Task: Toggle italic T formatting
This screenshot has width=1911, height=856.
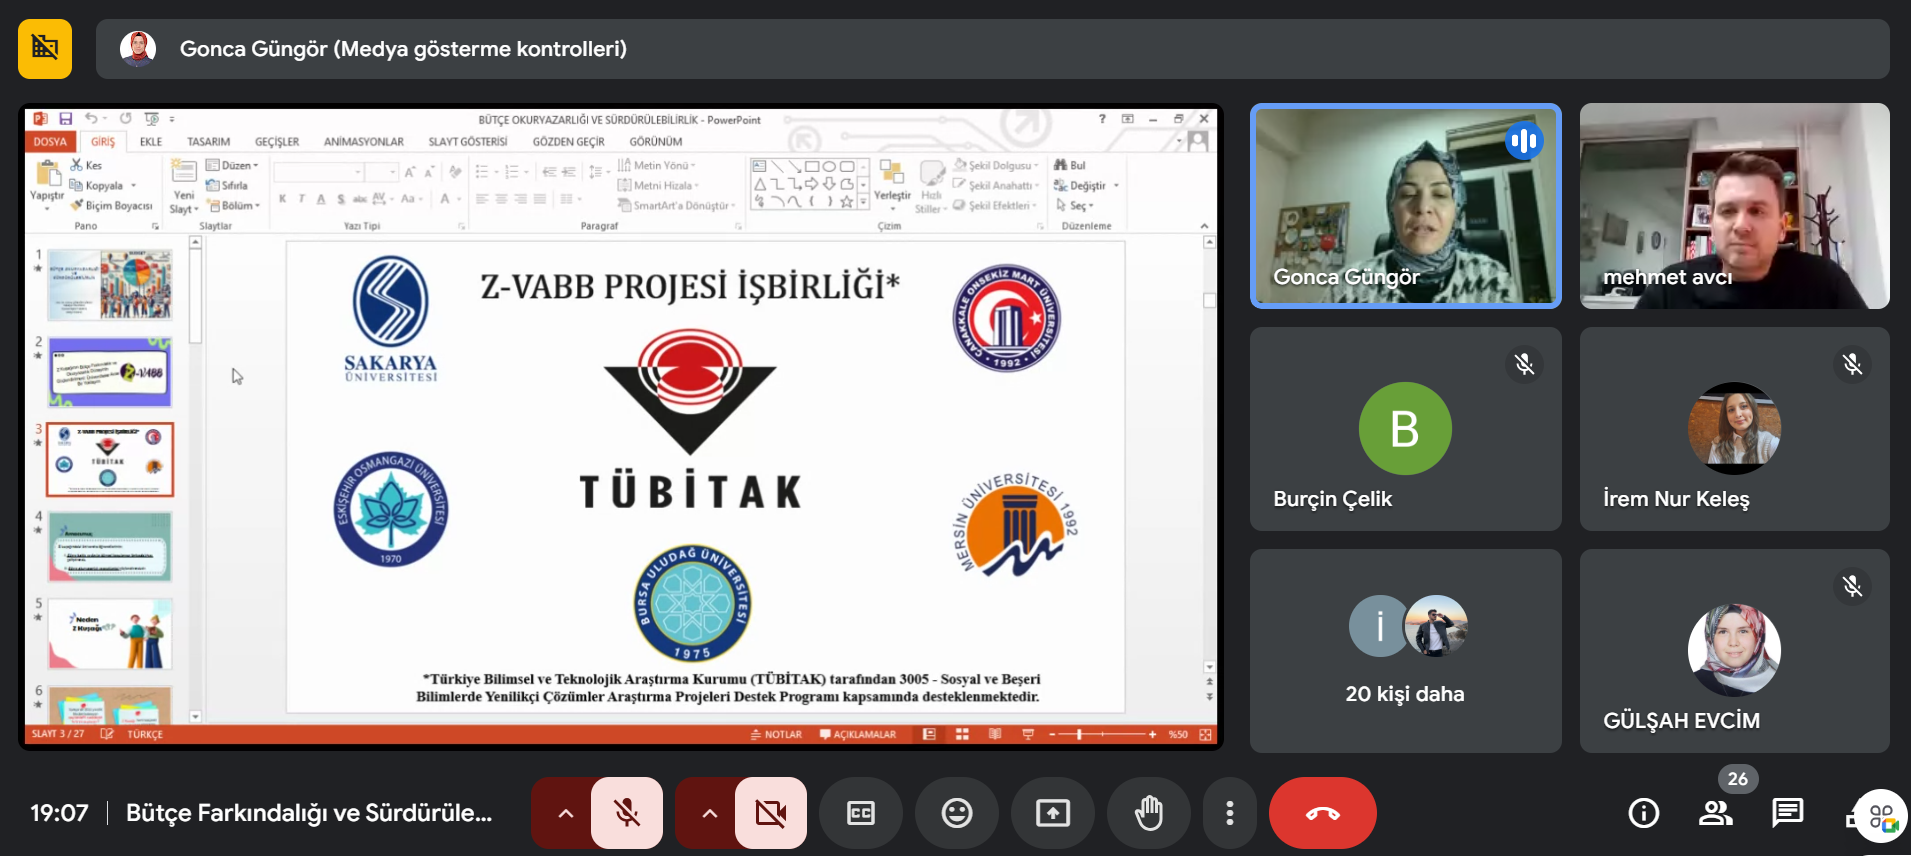Action: pos(302,199)
